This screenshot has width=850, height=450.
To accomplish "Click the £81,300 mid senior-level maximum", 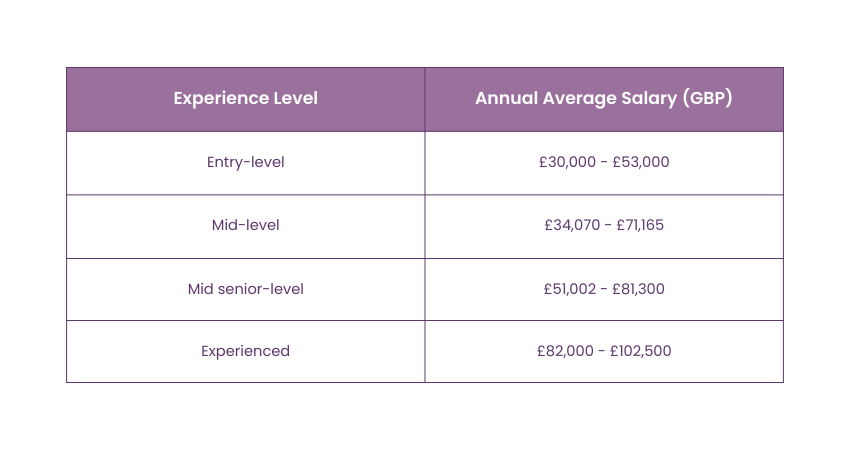I will [640, 289].
